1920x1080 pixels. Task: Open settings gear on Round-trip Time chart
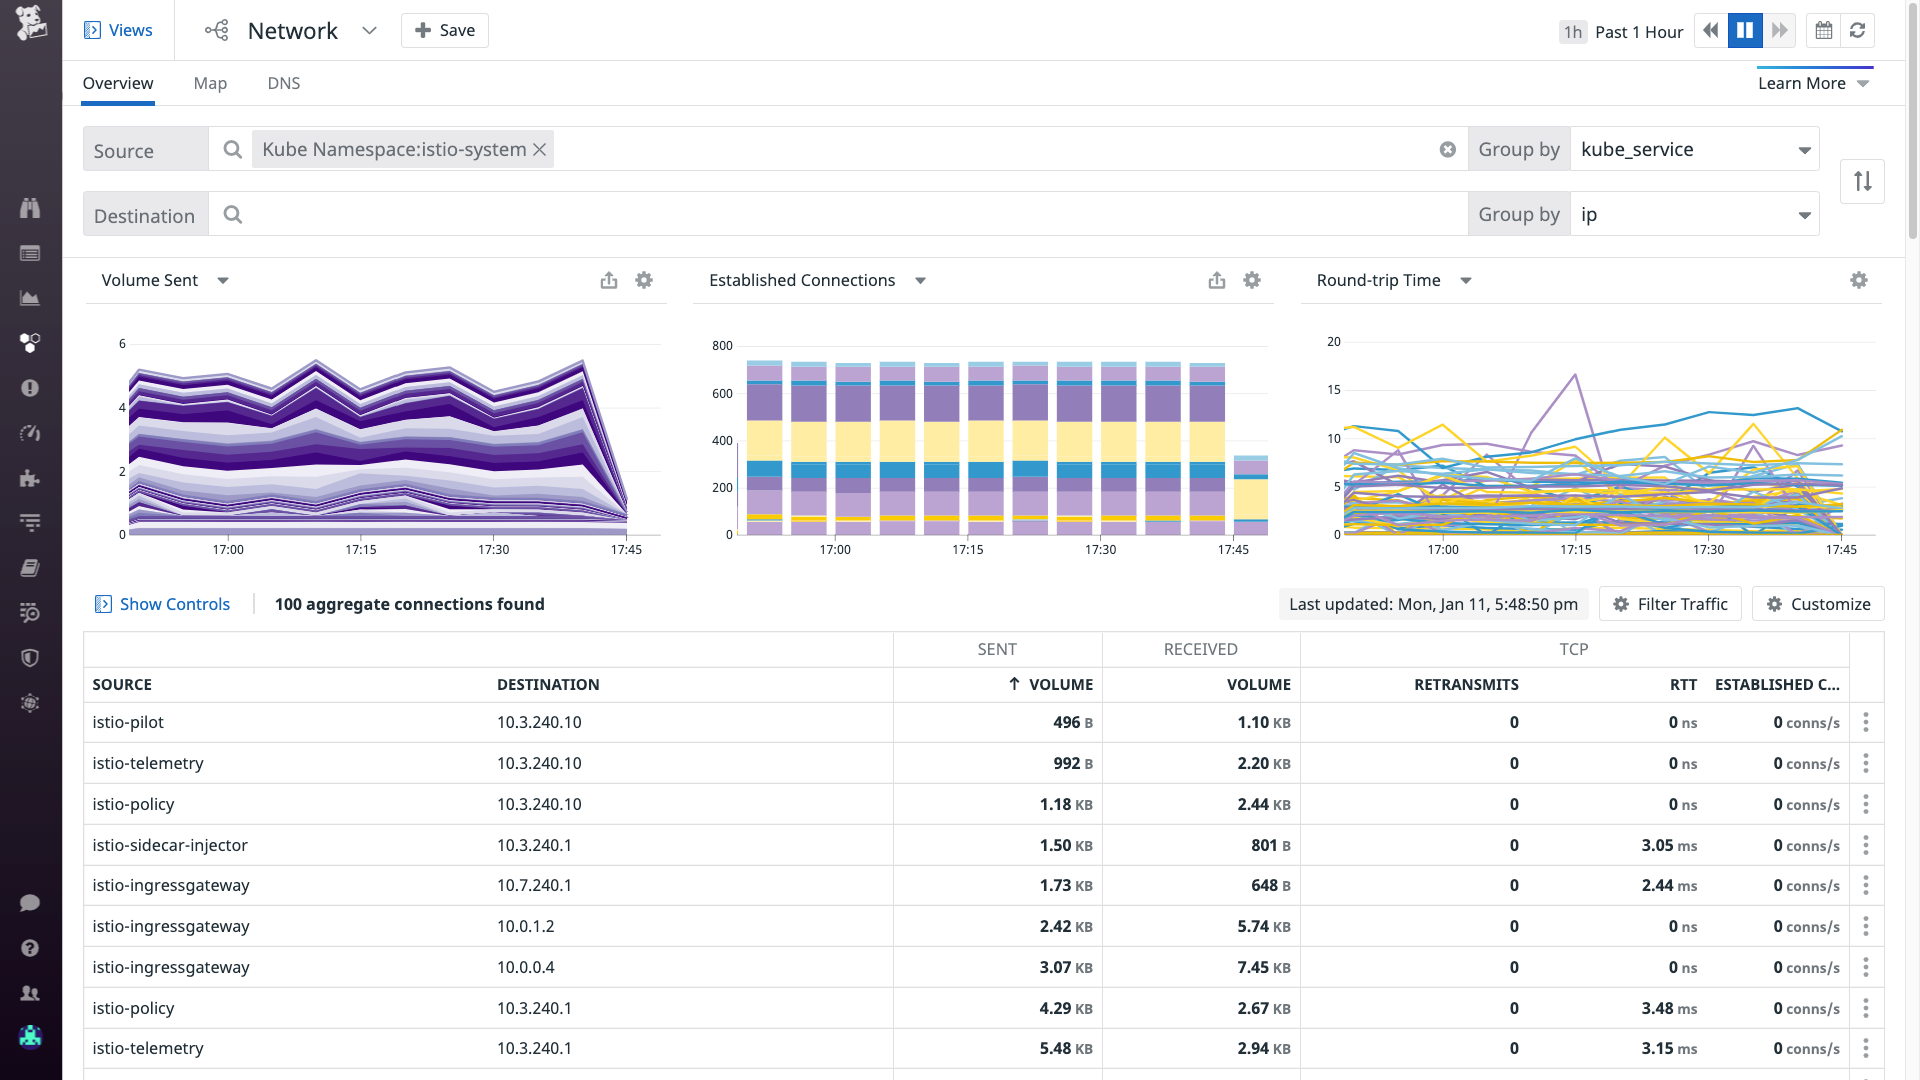1858,280
